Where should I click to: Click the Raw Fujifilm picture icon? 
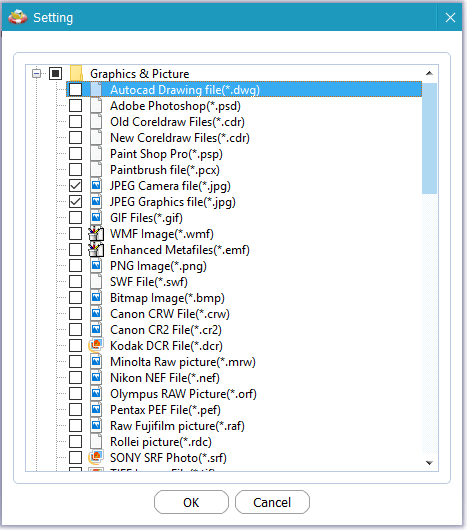[96, 426]
